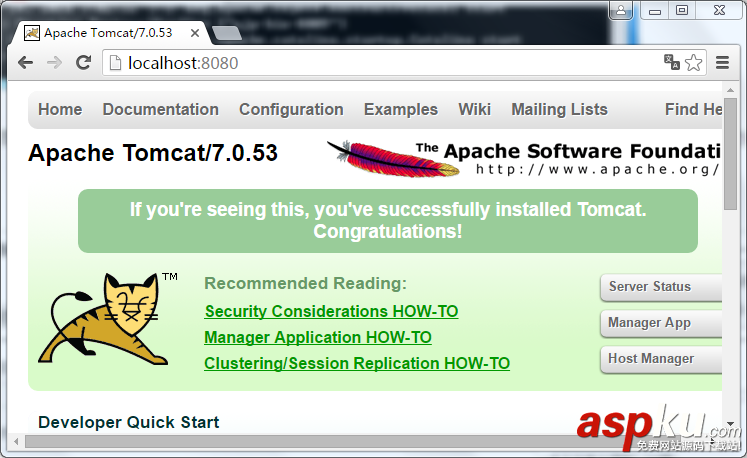Screen dimensions: 747x458
Task: Click the Developer Quick Start heading
Action: (129, 422)
